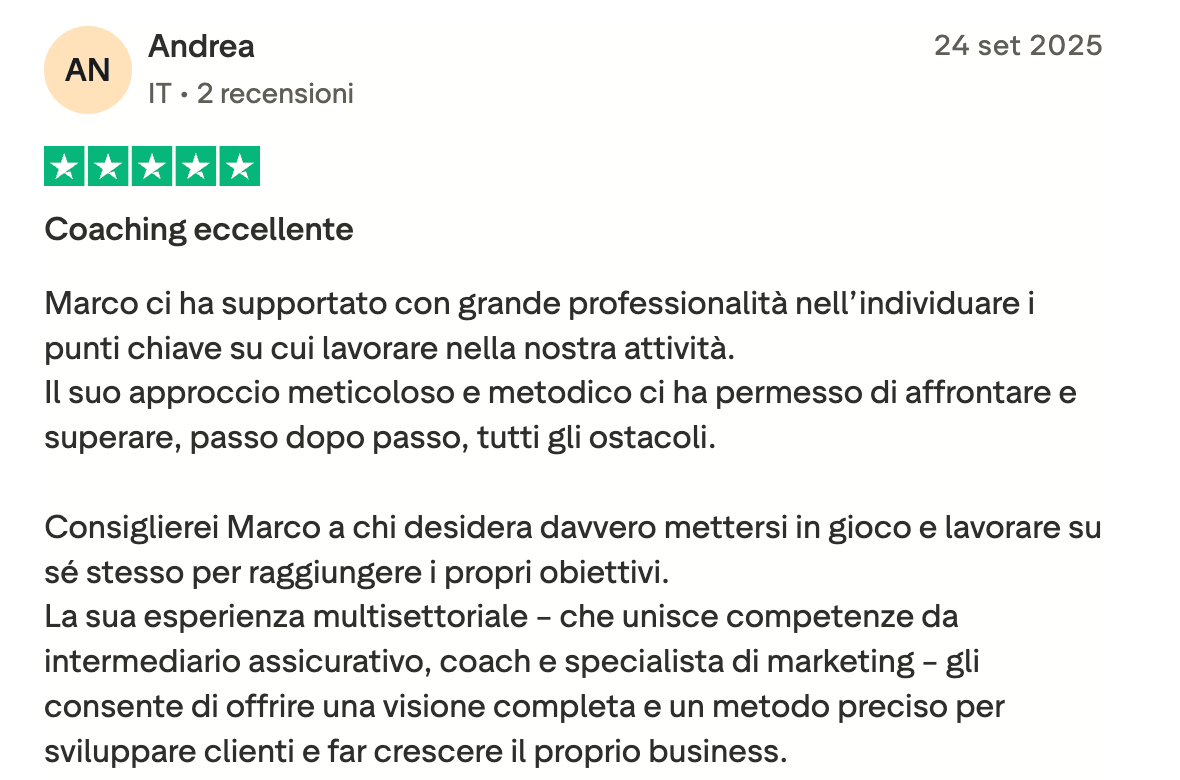Open reviewer Andrea's profile name
Image resolution: width=1180 pixels, height=780 pixels.
click(201, 46)
